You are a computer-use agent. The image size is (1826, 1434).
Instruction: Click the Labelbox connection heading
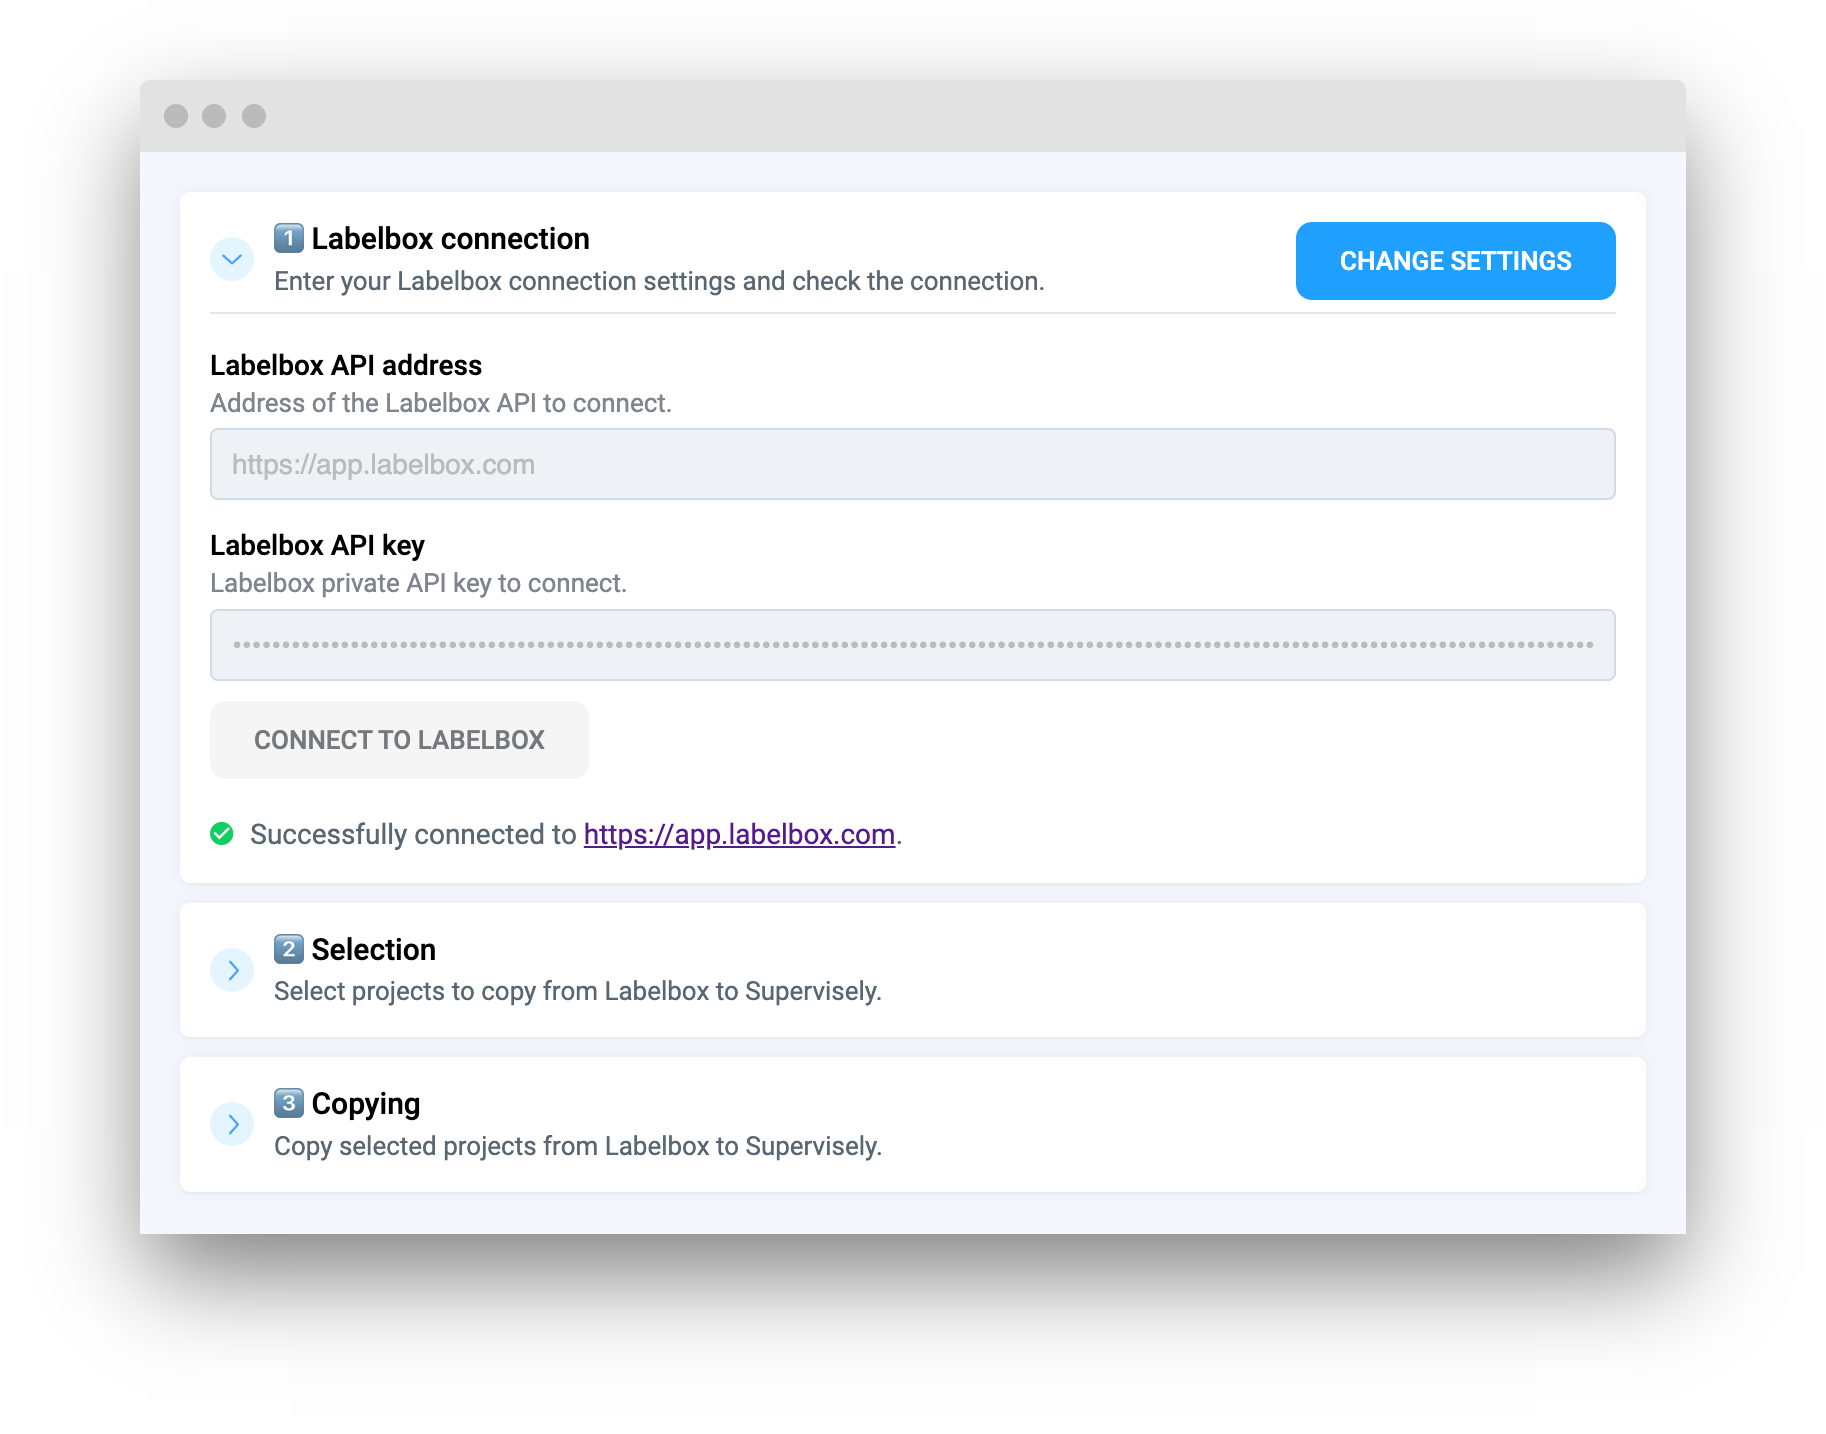(450, 238)
